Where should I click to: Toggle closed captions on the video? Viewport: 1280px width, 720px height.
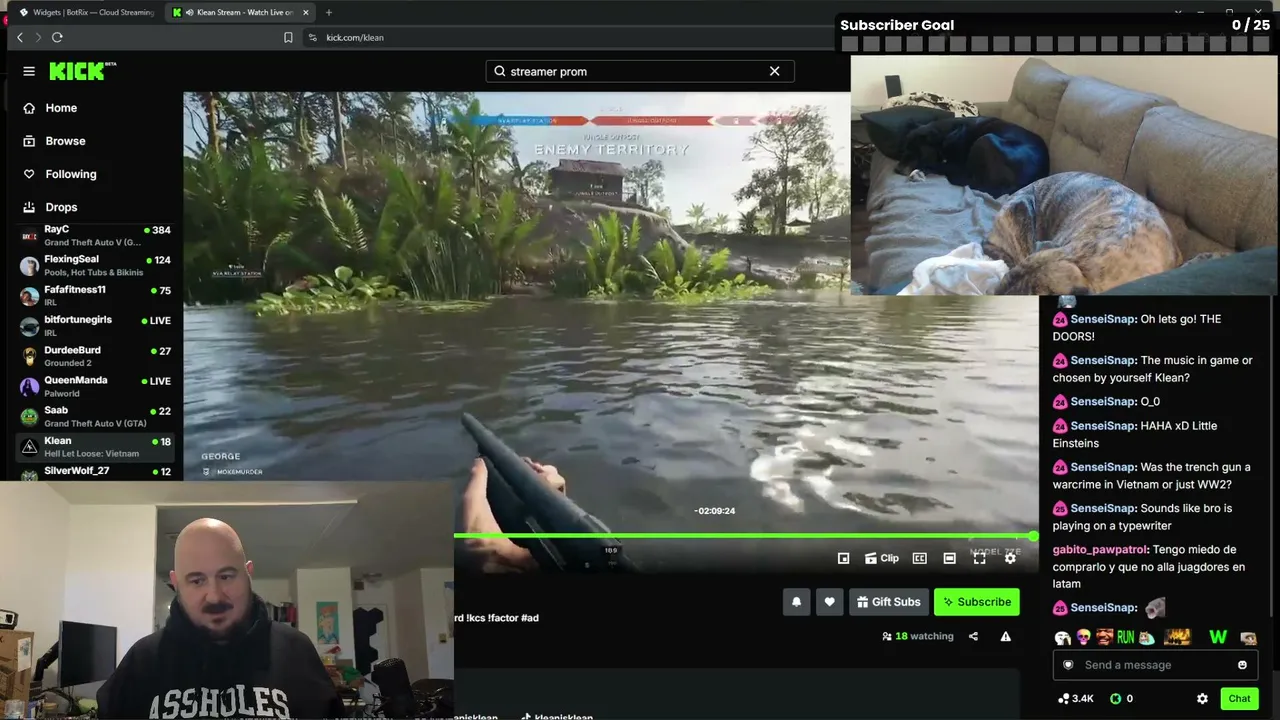coord(919,558)
